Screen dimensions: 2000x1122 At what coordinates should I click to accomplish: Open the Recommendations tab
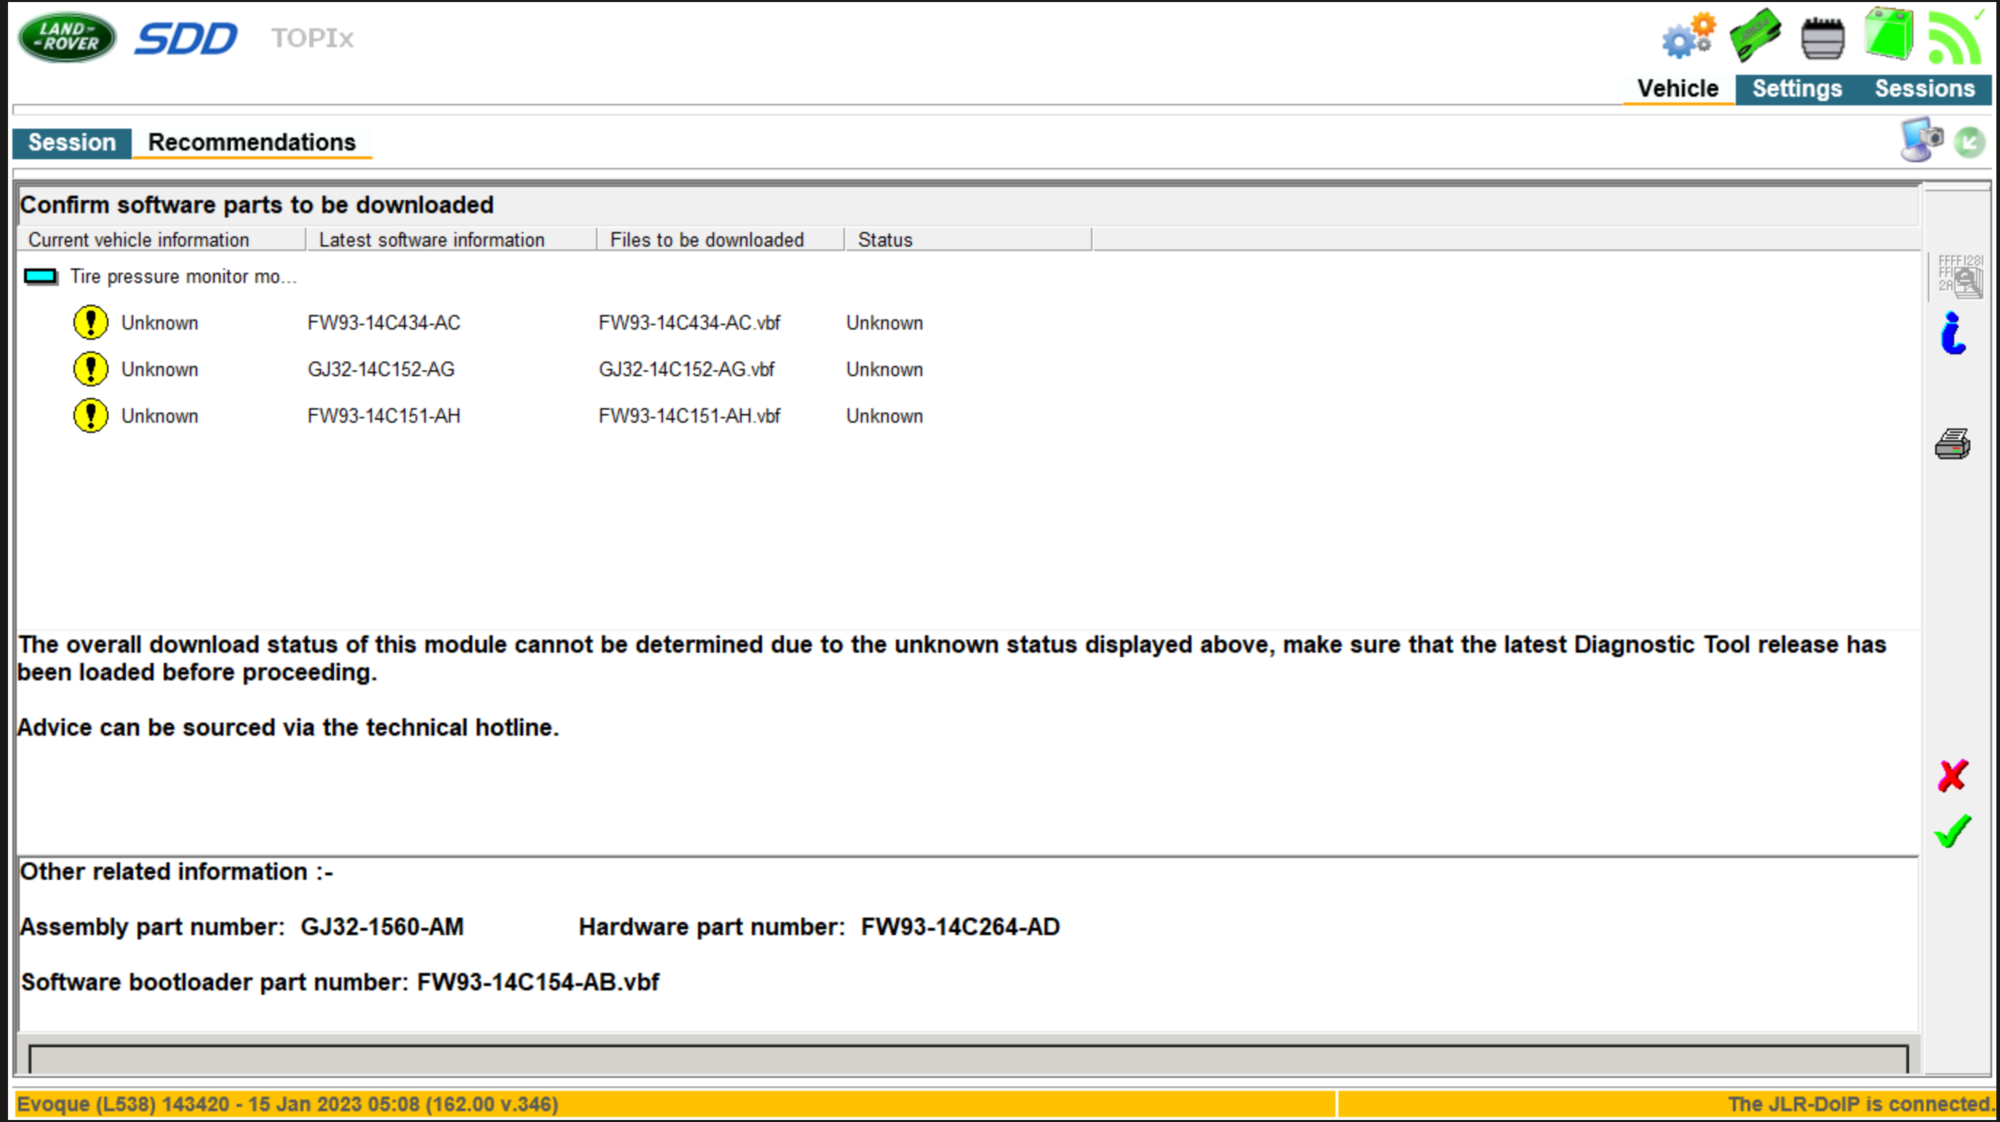click(252, 143)
